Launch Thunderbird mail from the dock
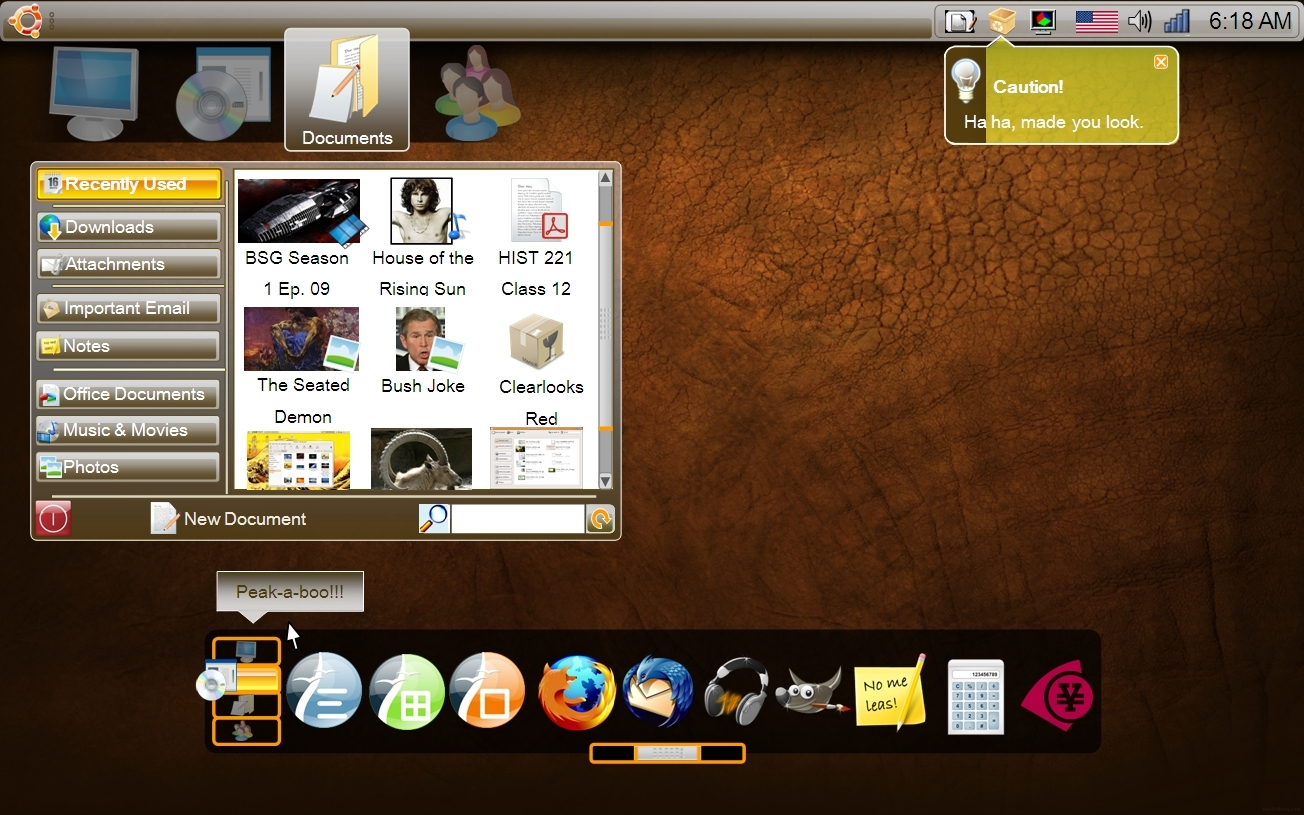The width and height of the screenshot is (1304, 815). click(658, 692)
